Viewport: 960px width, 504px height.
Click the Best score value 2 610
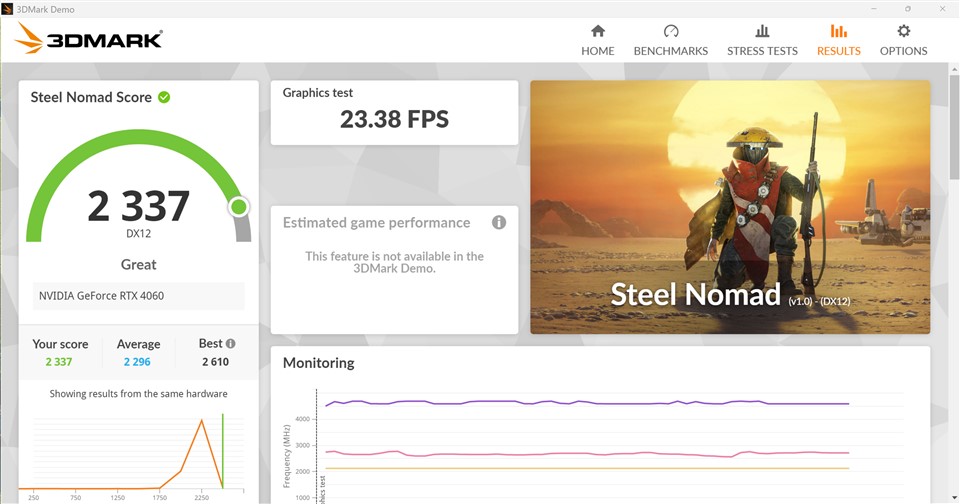pos(217,362)
